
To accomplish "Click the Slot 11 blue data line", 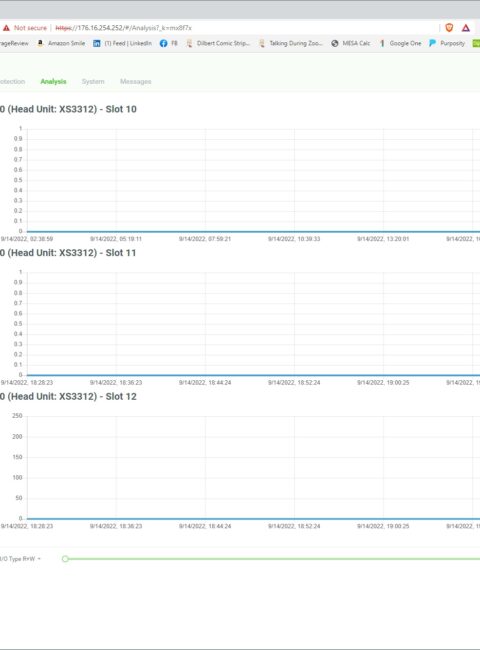I will (253, 375).
